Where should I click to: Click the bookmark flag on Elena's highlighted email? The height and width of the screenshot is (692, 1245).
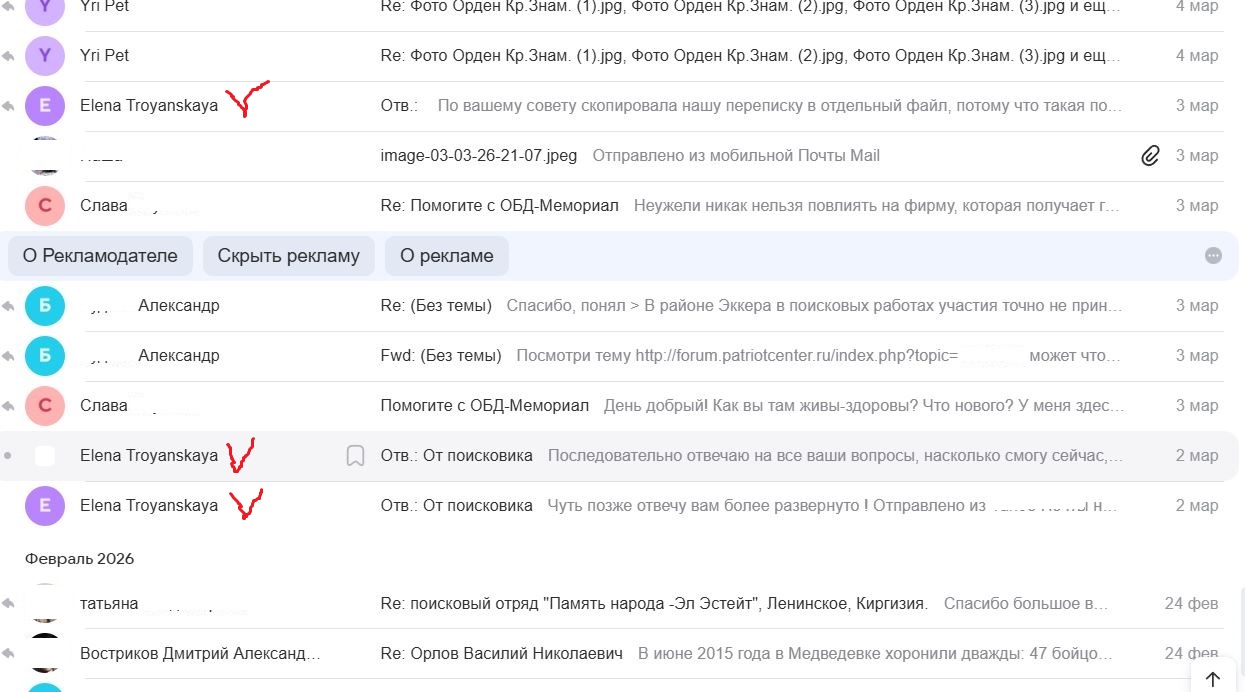click(x=354, y=456)
